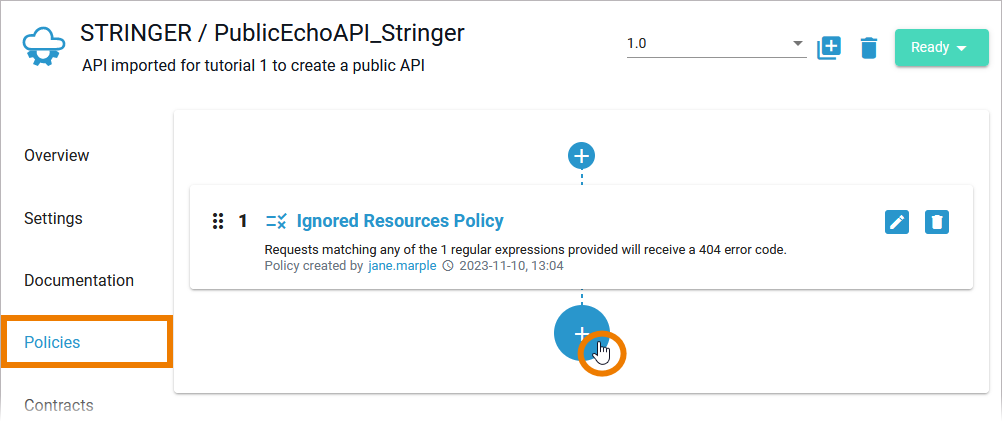The width and height of the screenshot is (1002, 422).
Task: Click the Ignored Resources policy type icon
Action: tap(276, 221)
